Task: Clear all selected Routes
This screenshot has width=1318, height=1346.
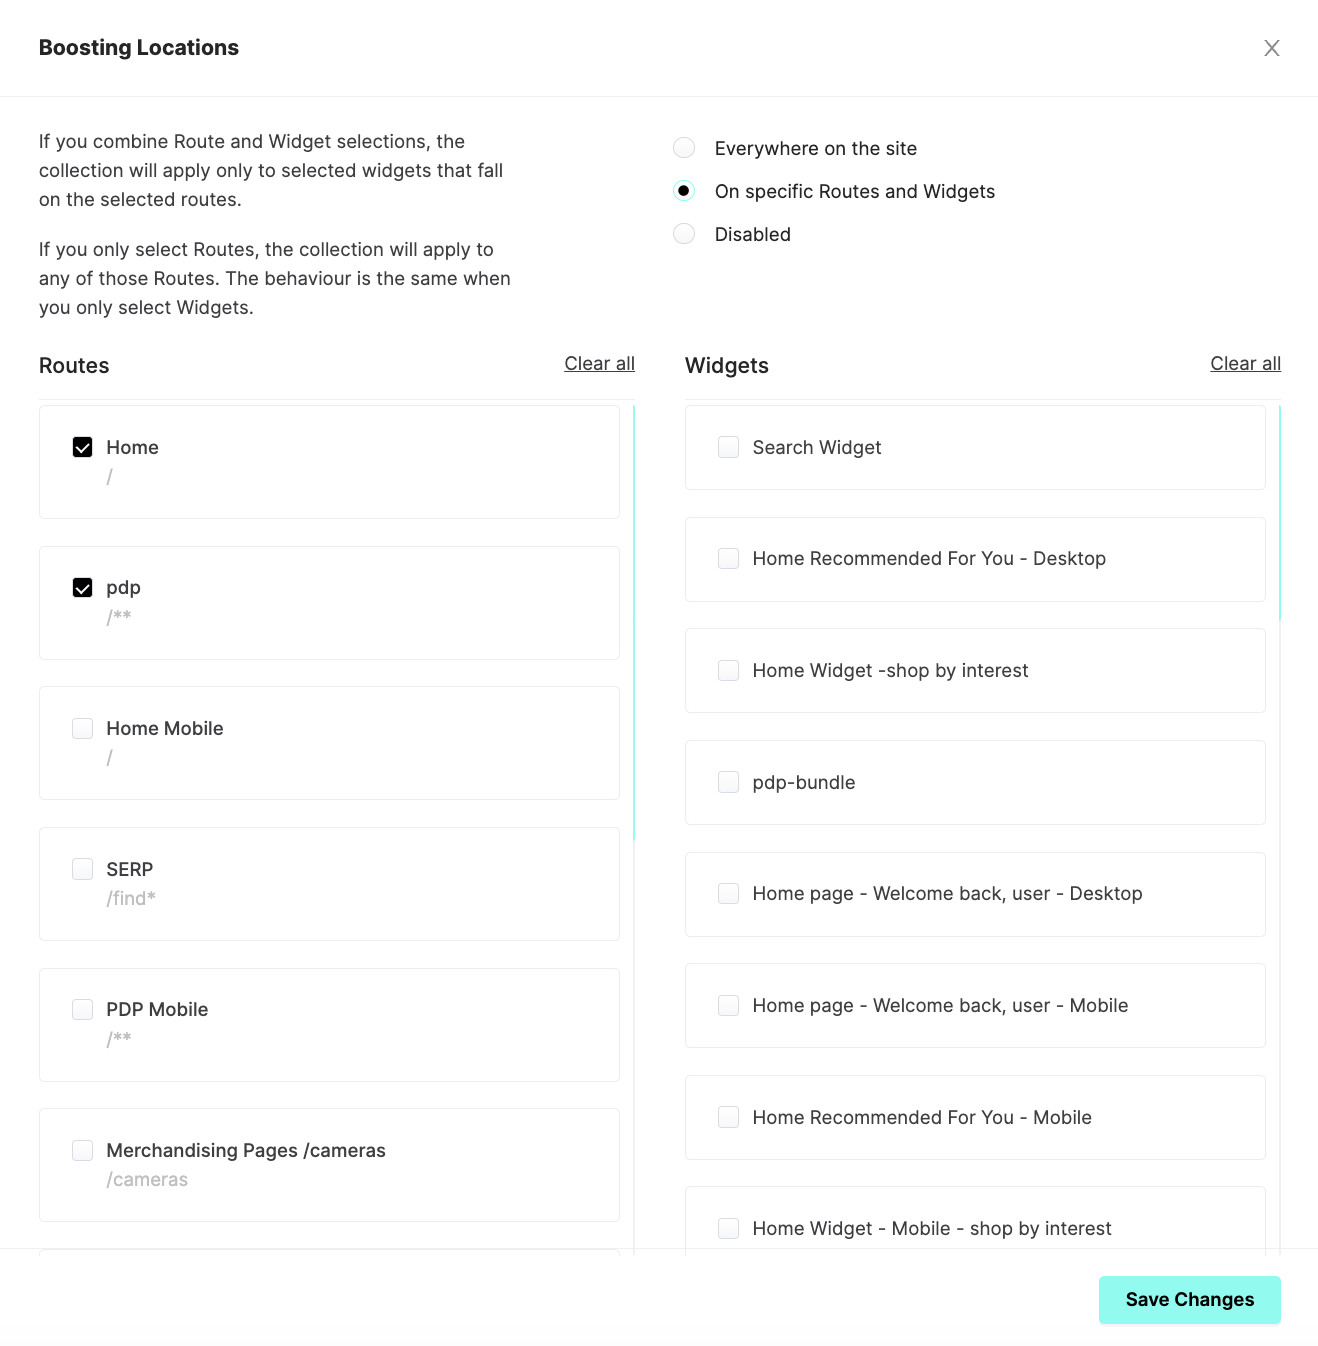Action: [x=599, y=364]
